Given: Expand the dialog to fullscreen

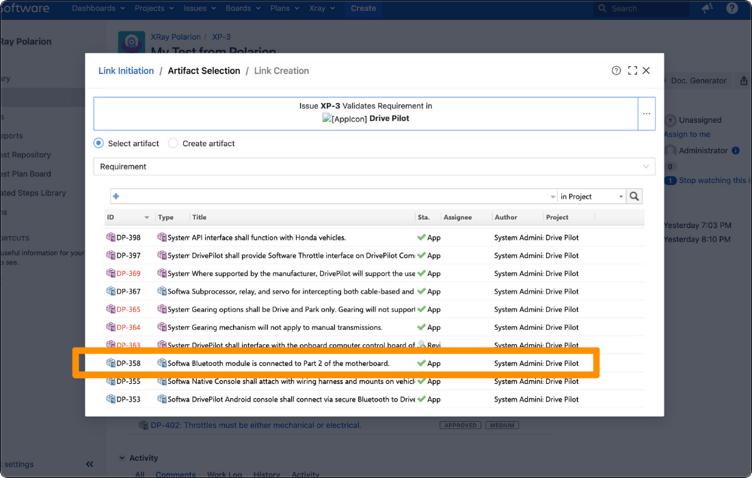Looking at the screenshot, I should [632, 70].
